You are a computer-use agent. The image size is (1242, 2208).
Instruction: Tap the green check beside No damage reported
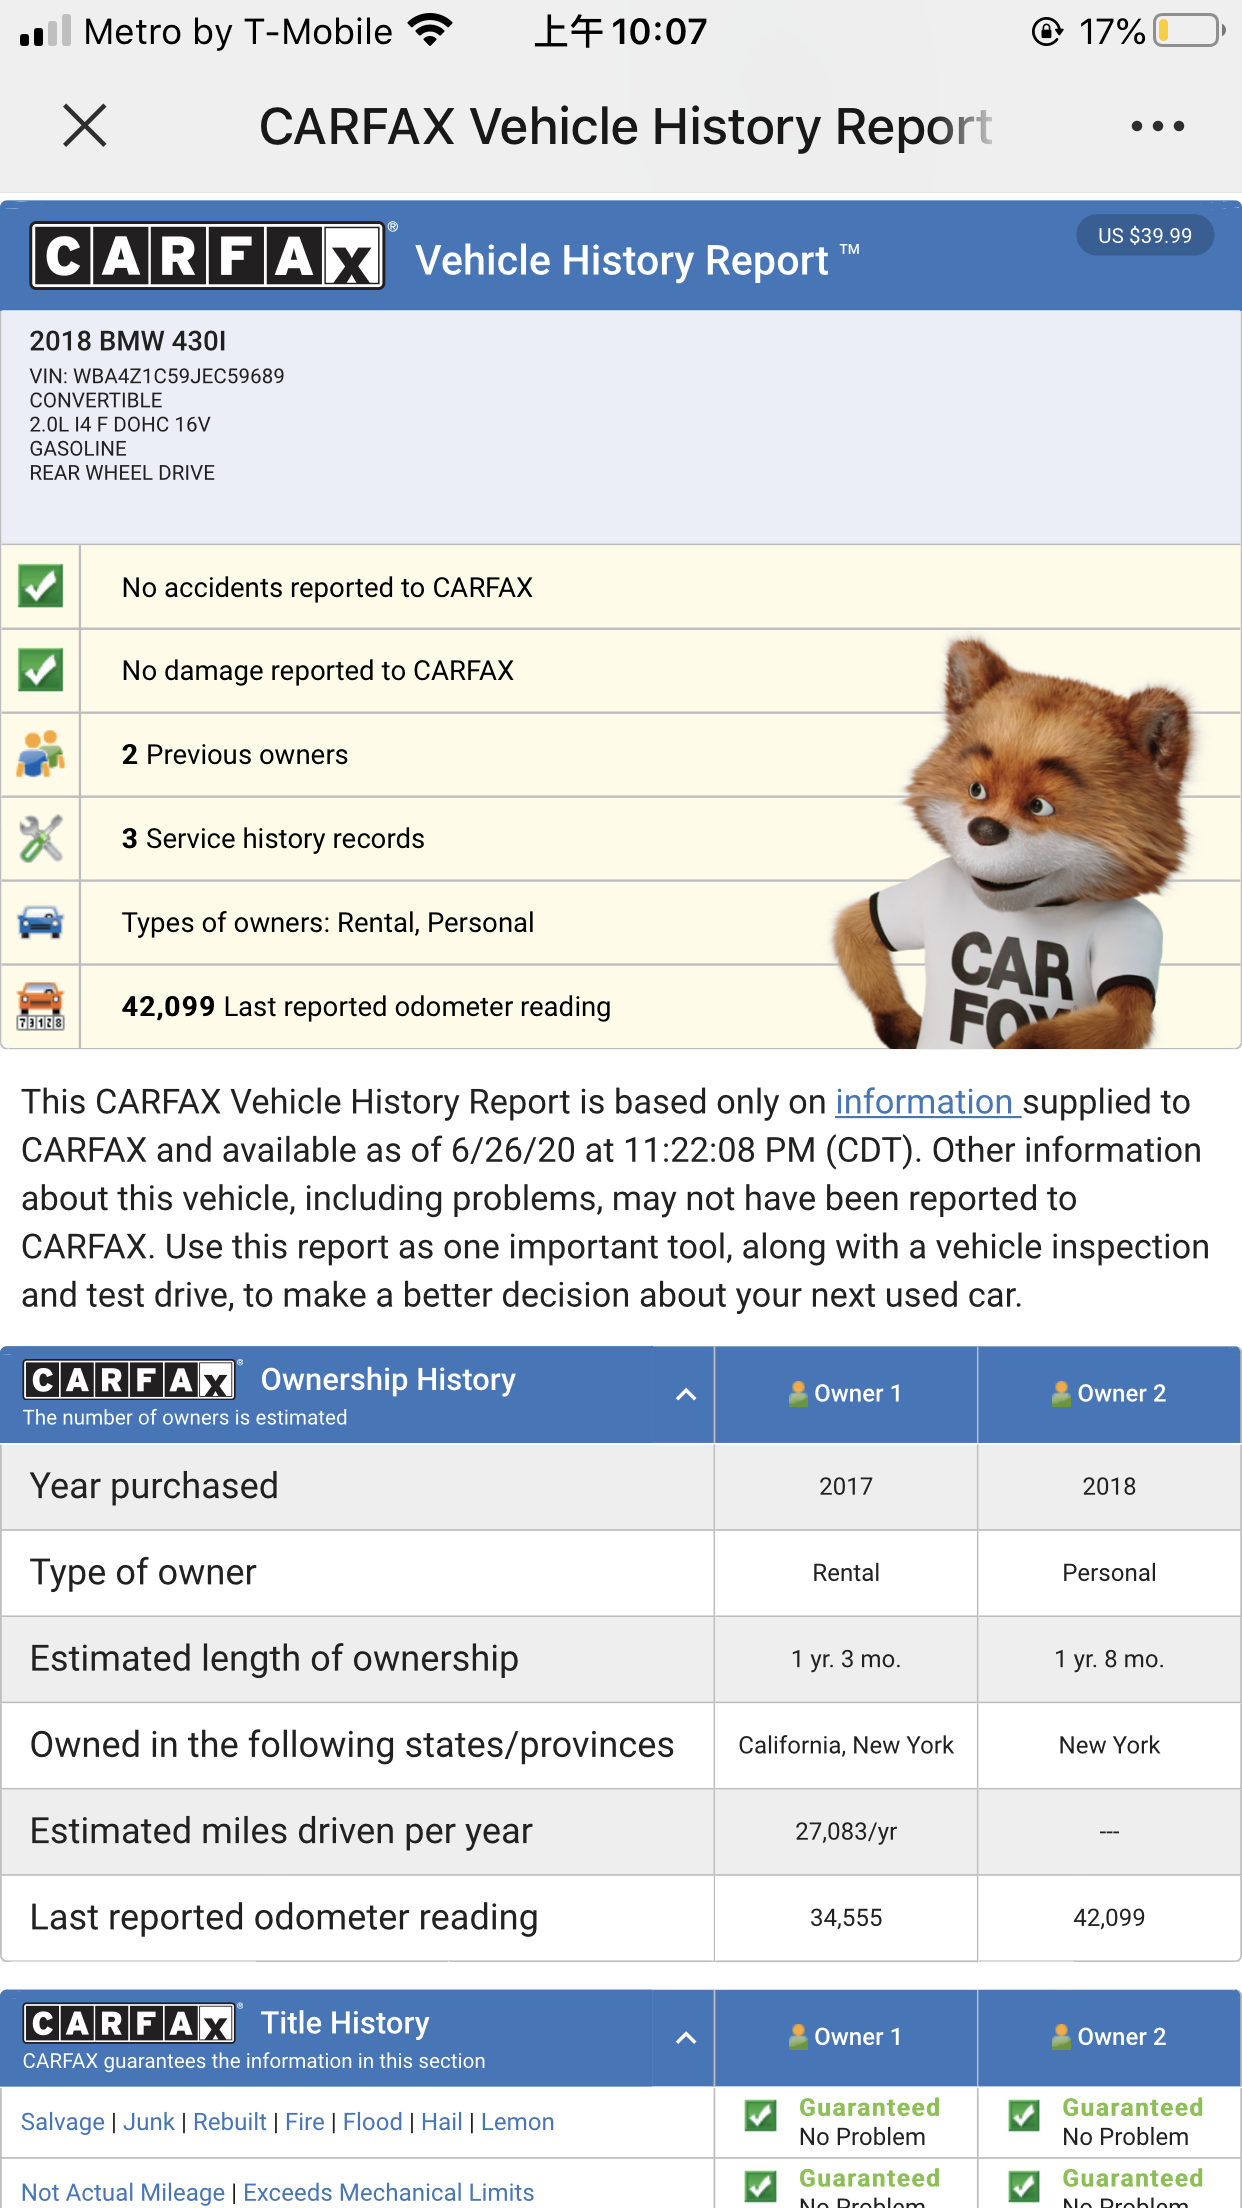click(40, 671)
